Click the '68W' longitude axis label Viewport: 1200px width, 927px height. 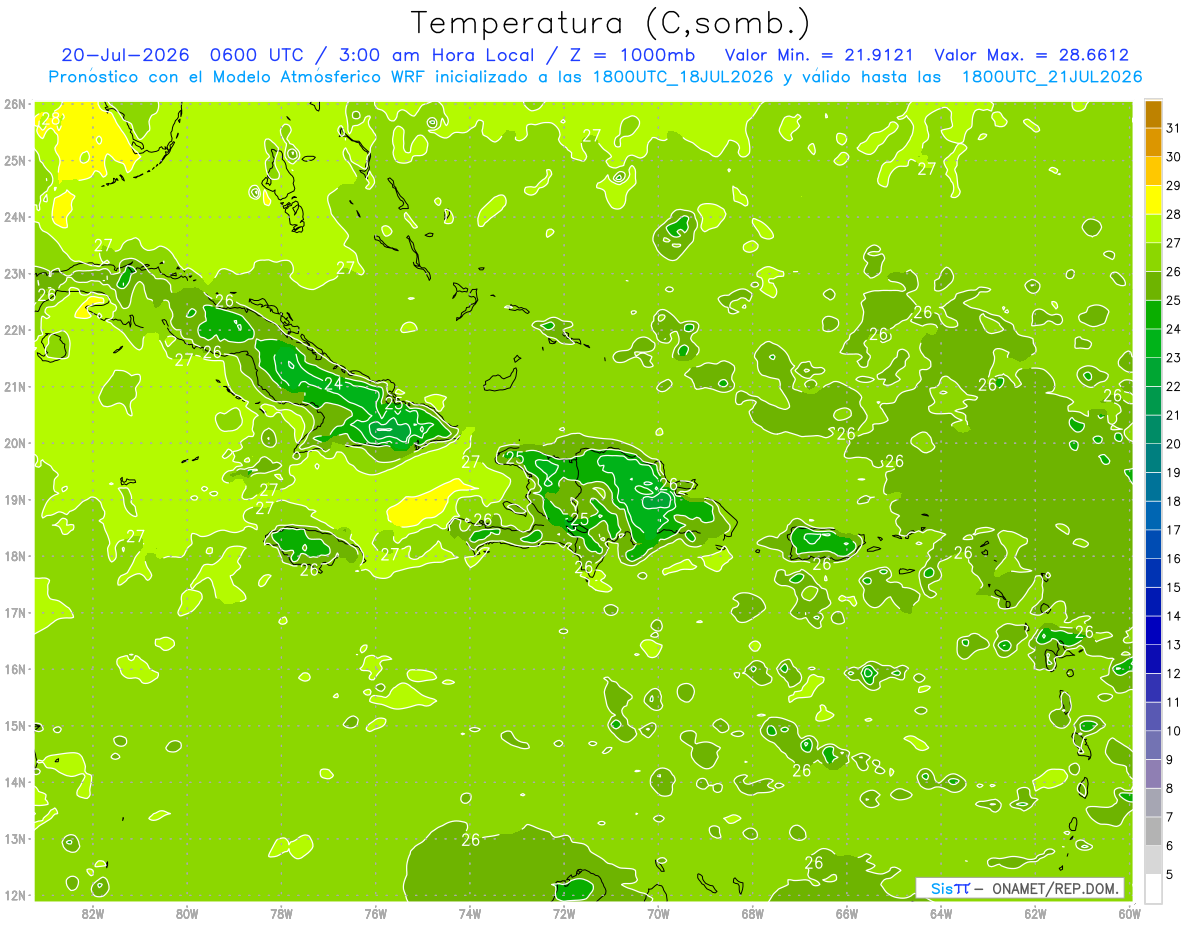[752, 913]
